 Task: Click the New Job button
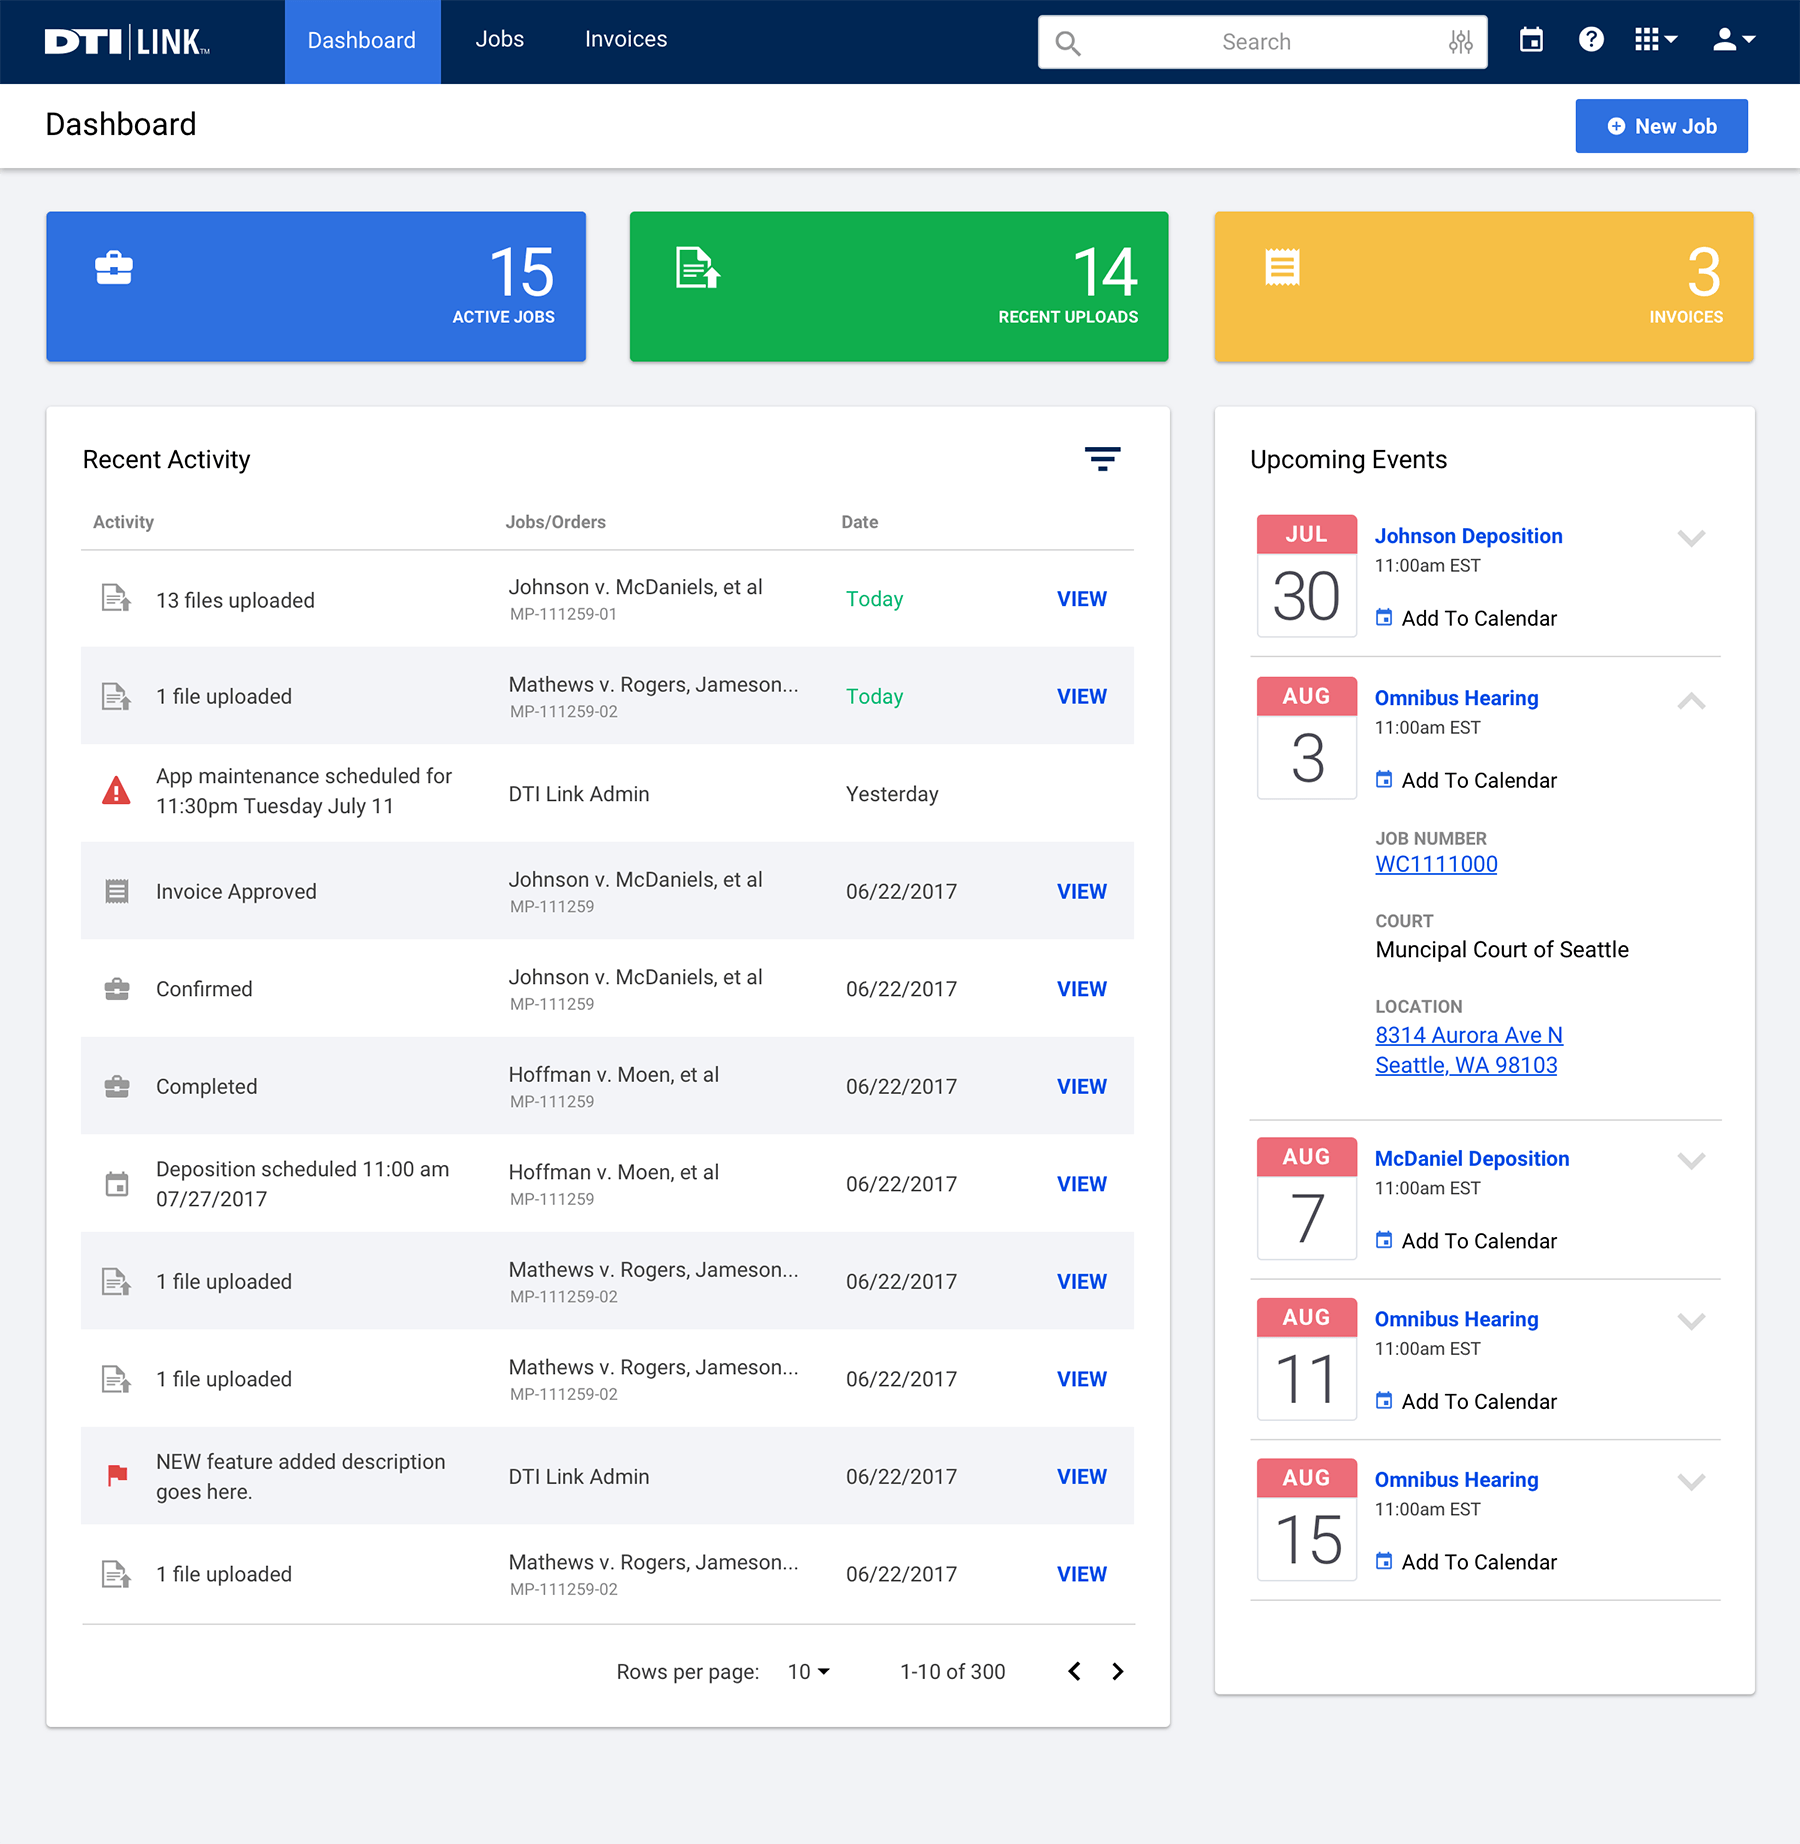pyautogui.click(x=1661, y=126)
